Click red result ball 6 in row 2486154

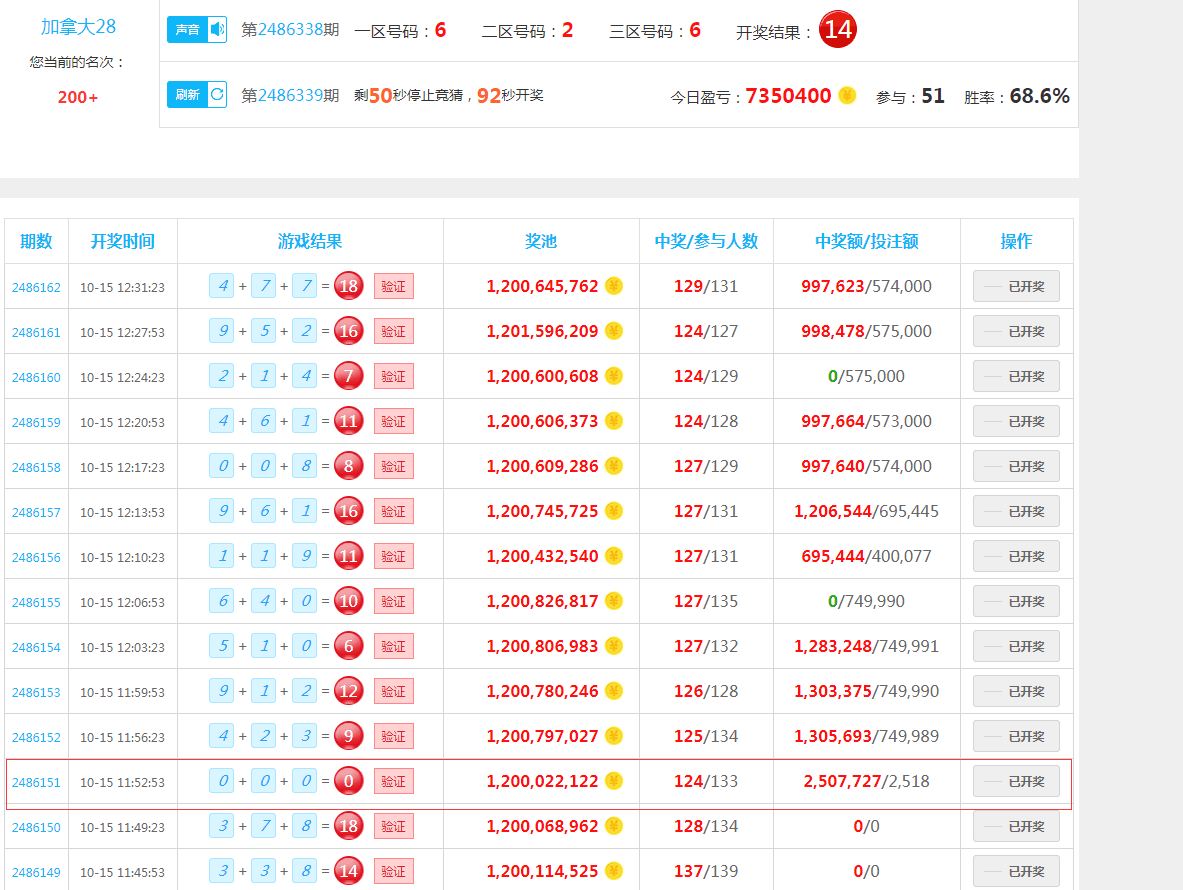tap(349, 646)
